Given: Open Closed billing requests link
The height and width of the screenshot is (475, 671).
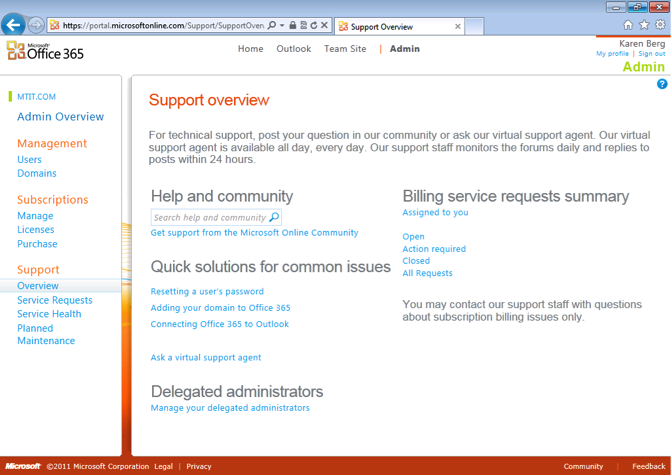Looking at the screenshot, I should click(416, 261).
